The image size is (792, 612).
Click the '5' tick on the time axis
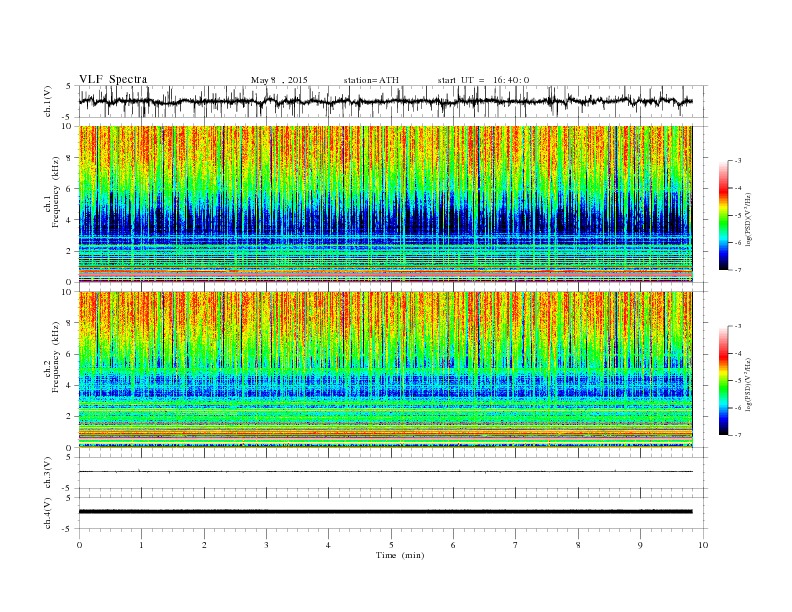coord(391,545)
